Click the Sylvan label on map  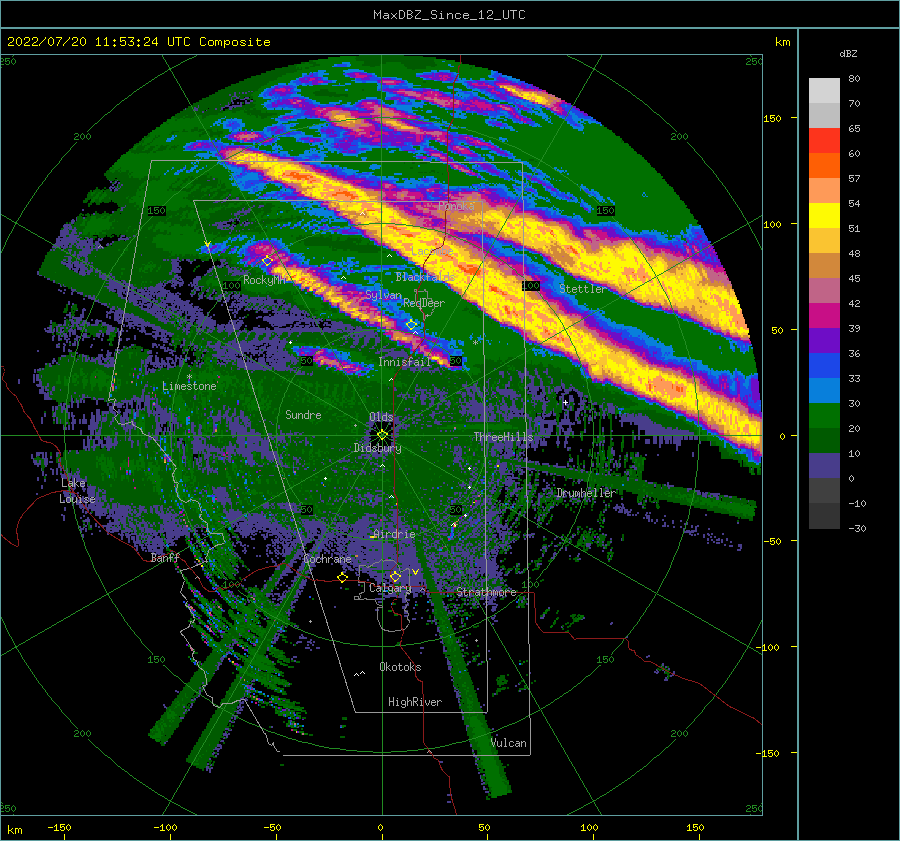(383, 295)
